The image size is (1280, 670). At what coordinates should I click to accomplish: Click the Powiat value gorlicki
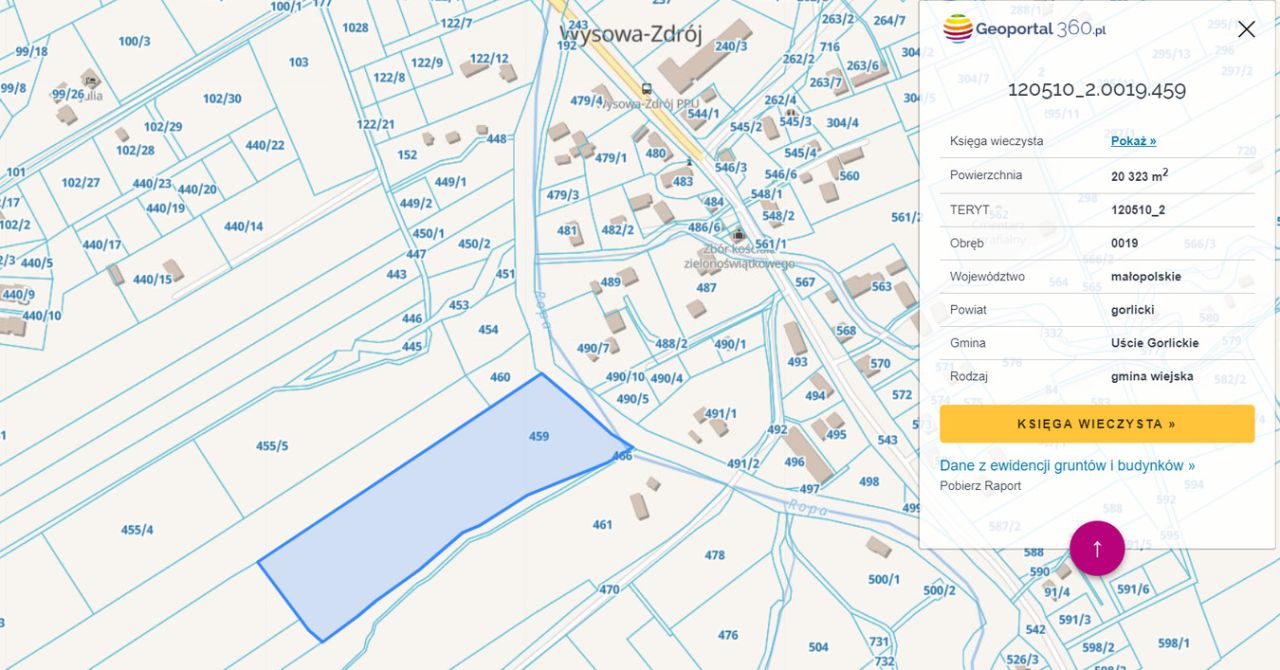click(1132, 310)
